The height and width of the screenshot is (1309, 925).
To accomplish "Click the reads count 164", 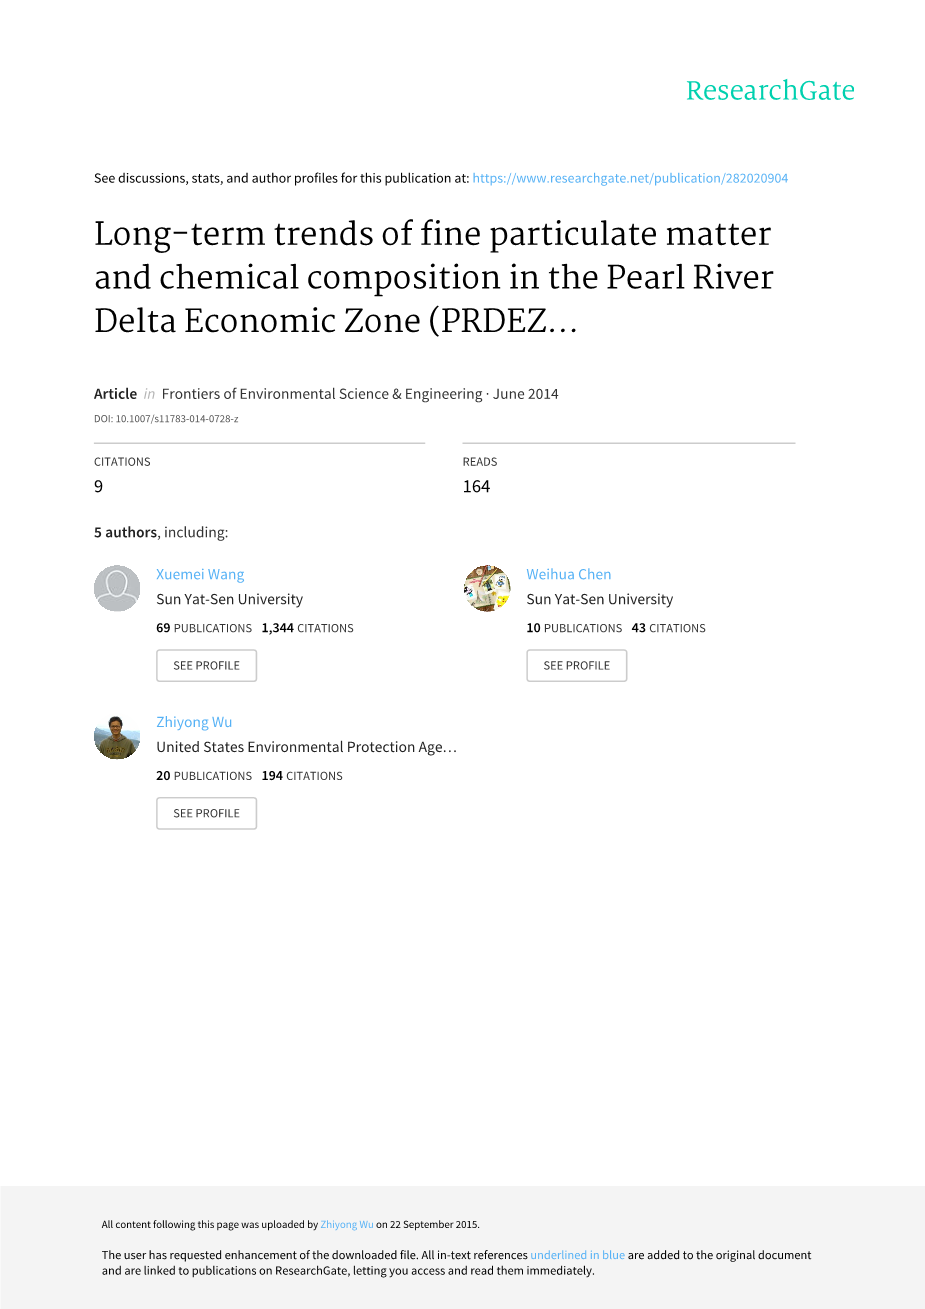I will click(476, 486).
